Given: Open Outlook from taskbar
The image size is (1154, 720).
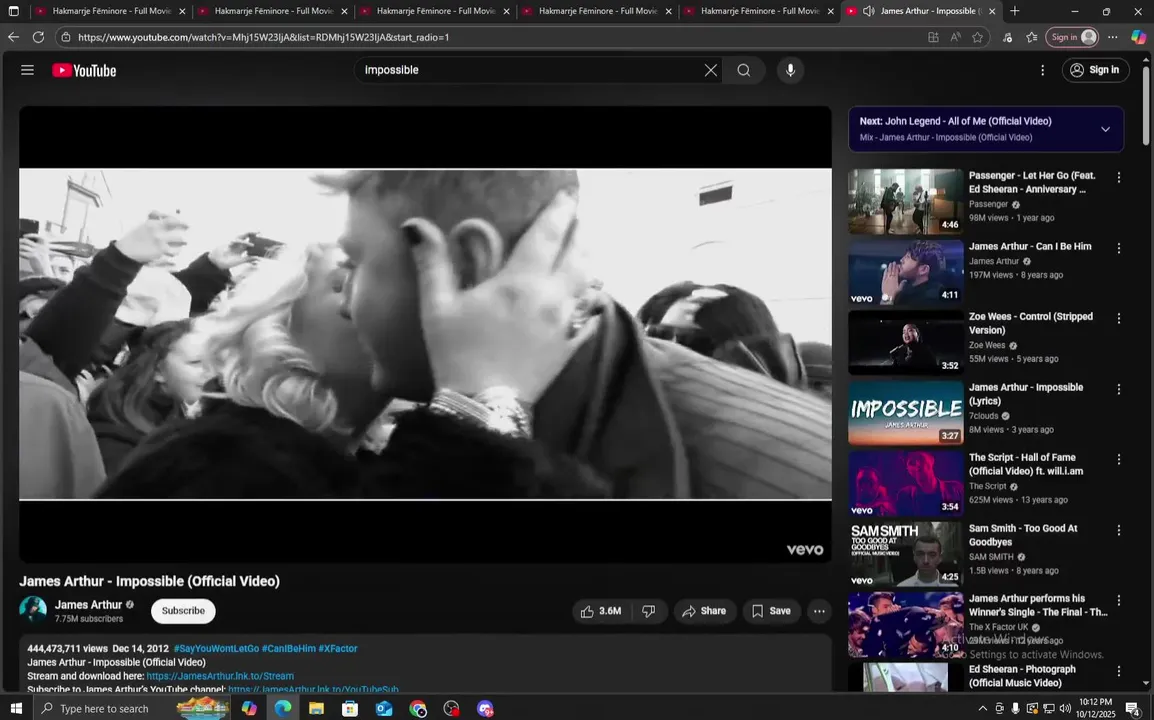Looking at the screenshot, I should pos(384,708).
